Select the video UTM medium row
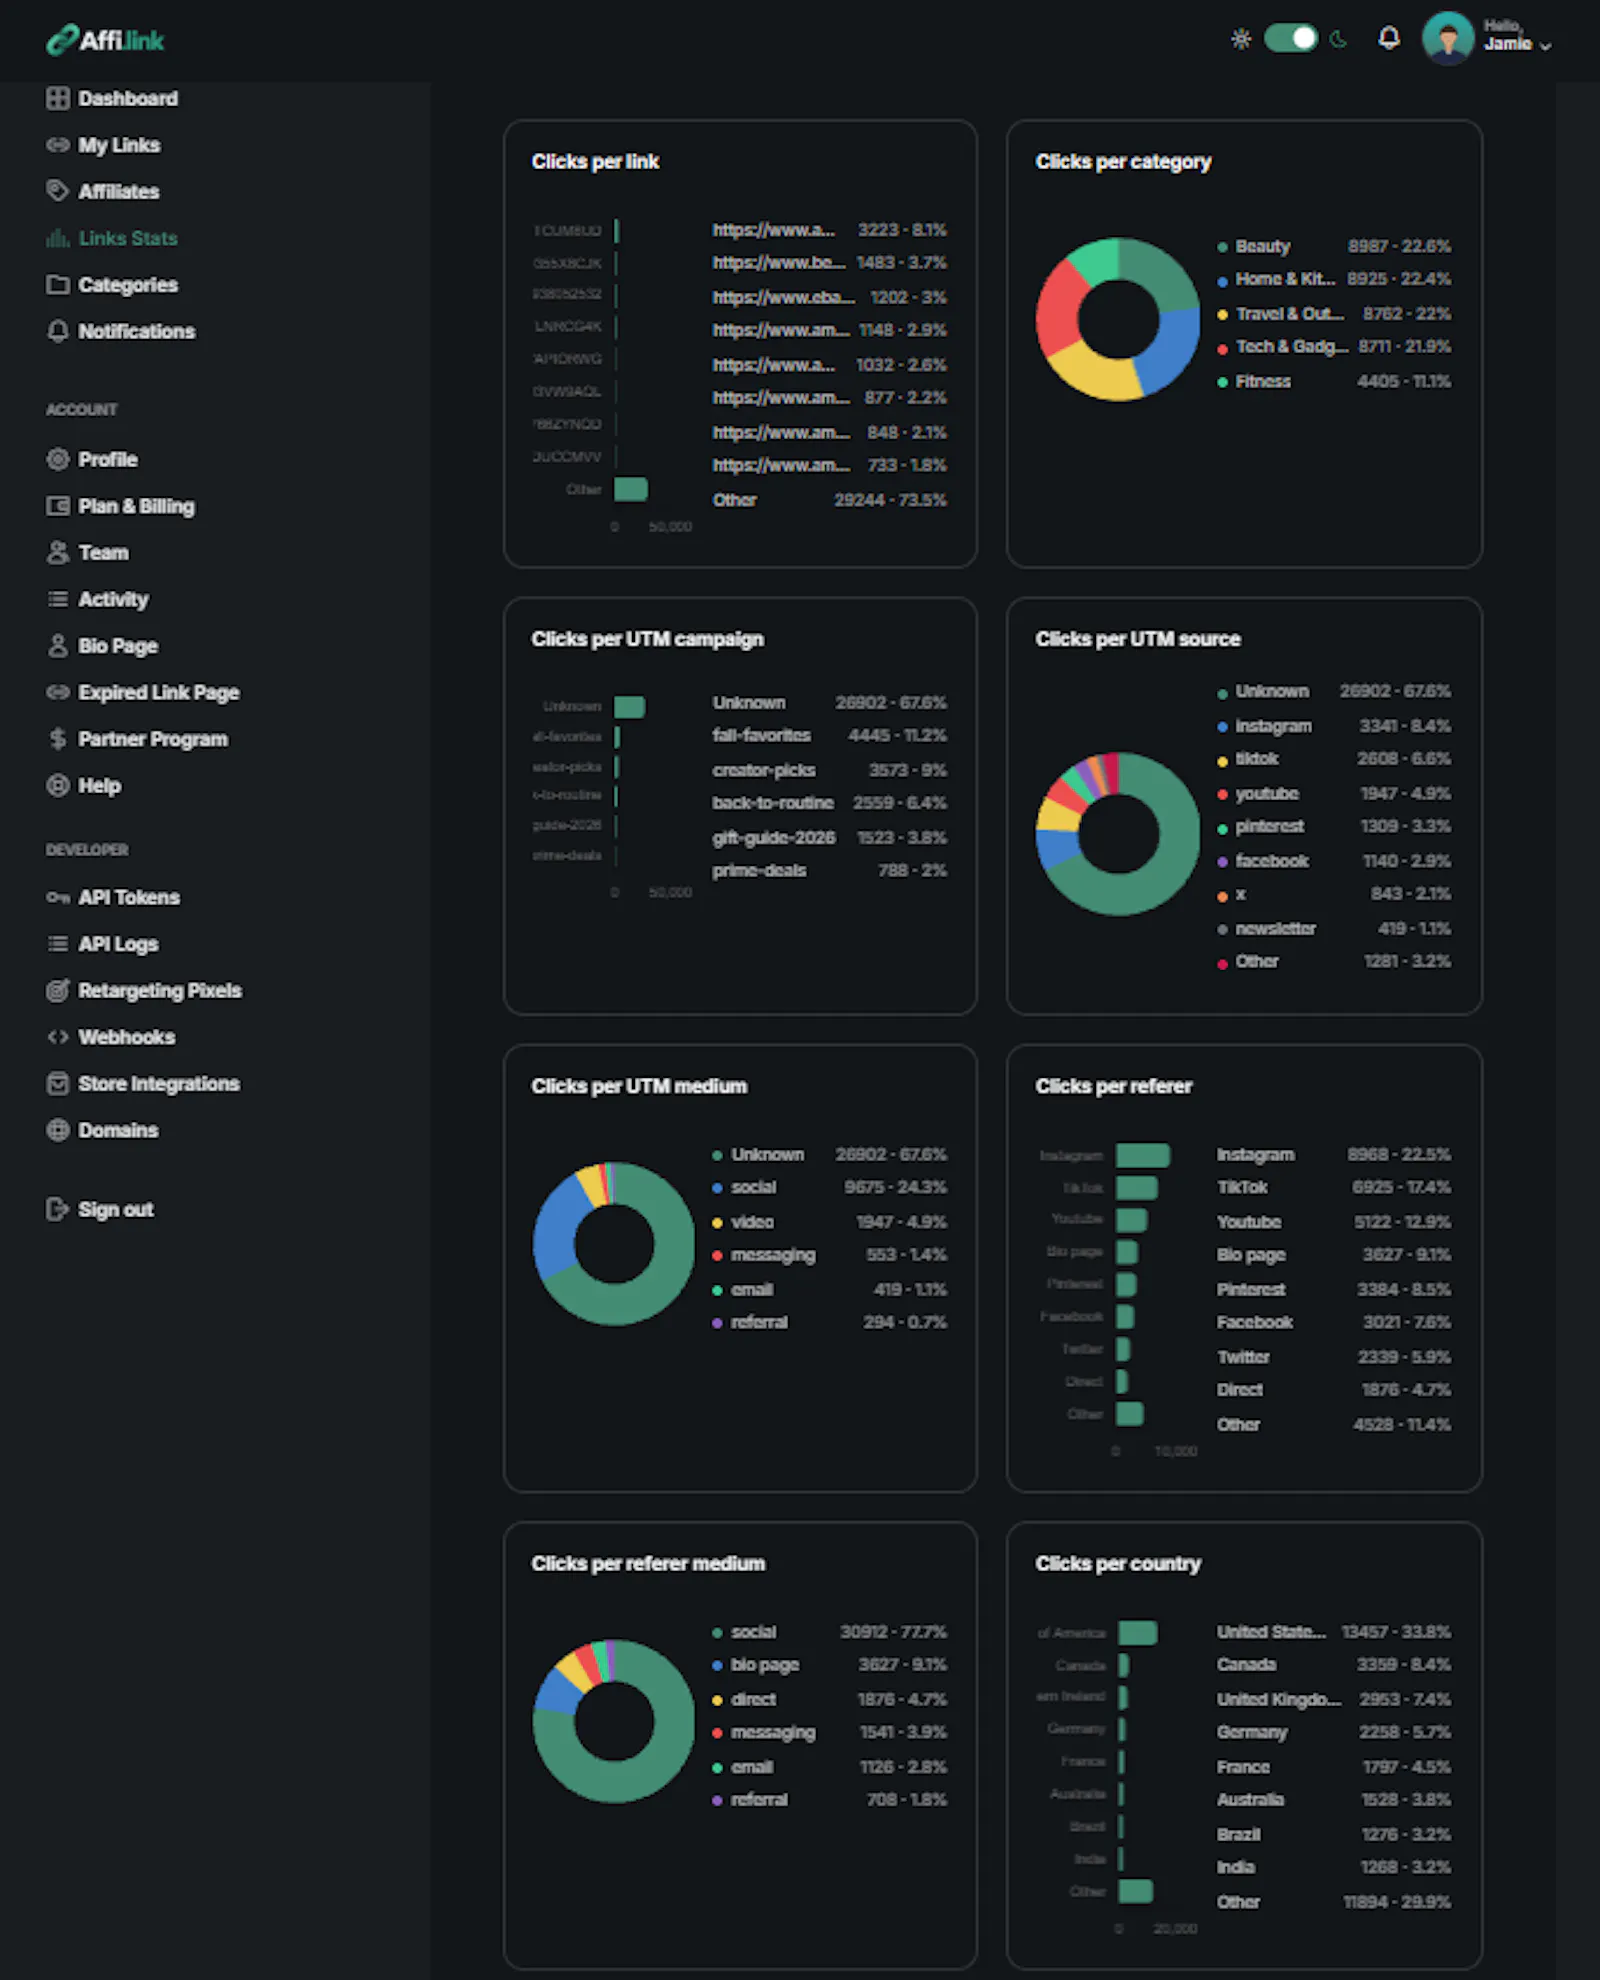1600x1980 pixels. tap(829, 1221)
